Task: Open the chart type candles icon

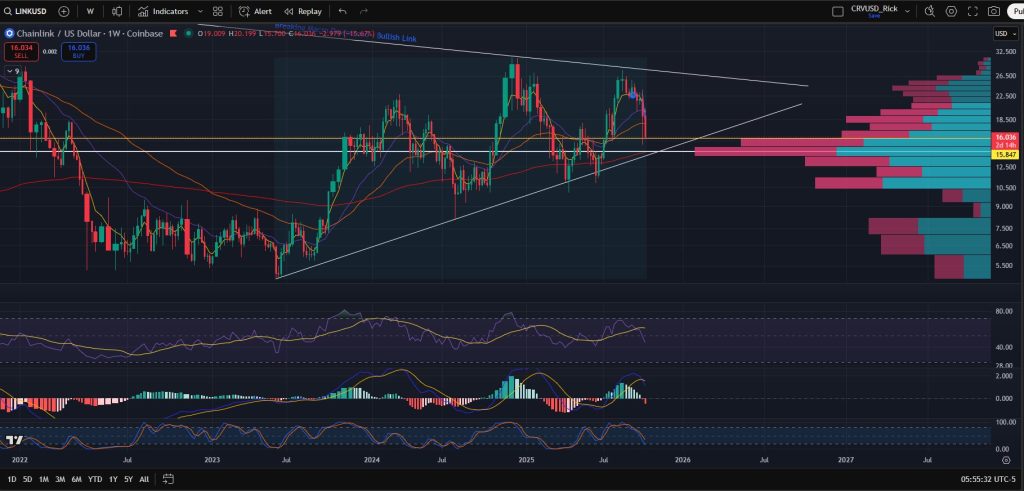Action: (x=117, y=11)
